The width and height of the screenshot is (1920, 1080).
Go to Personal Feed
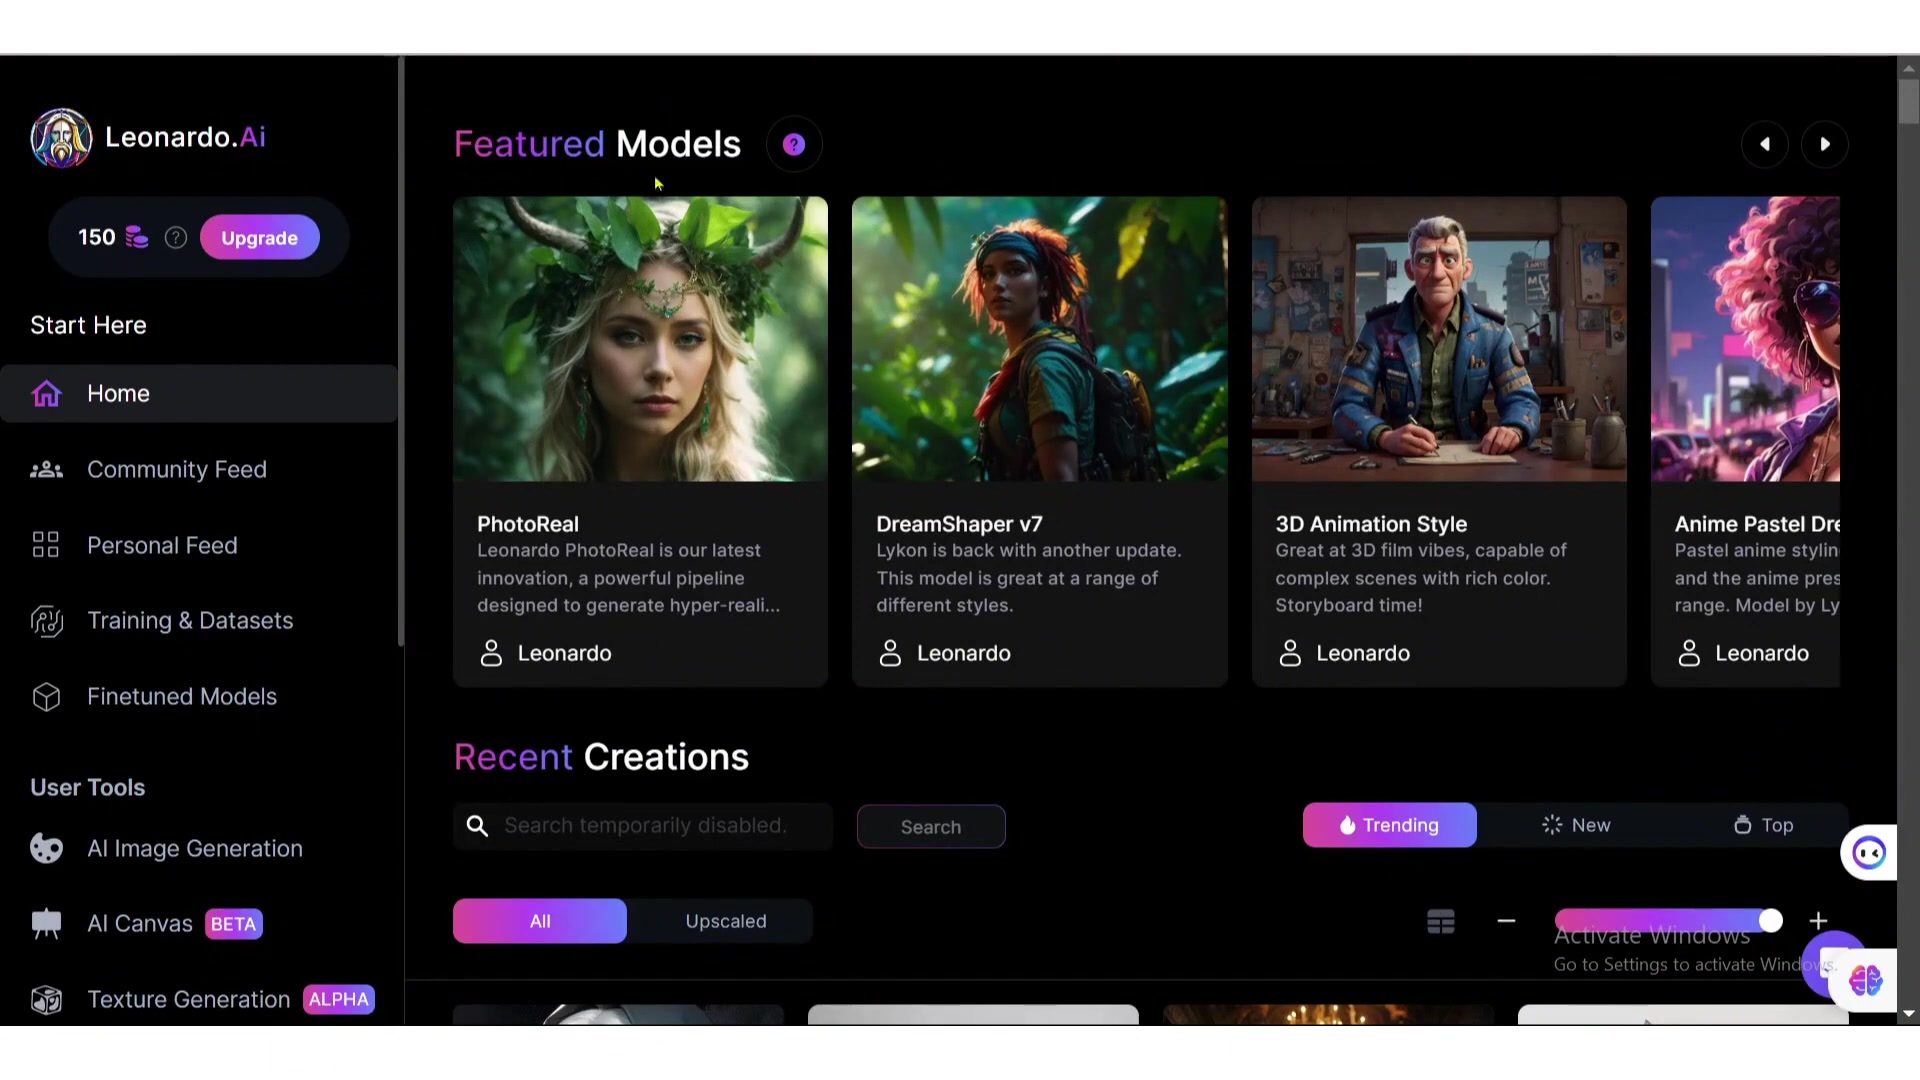pyautogui.click(x=162, y=545)
